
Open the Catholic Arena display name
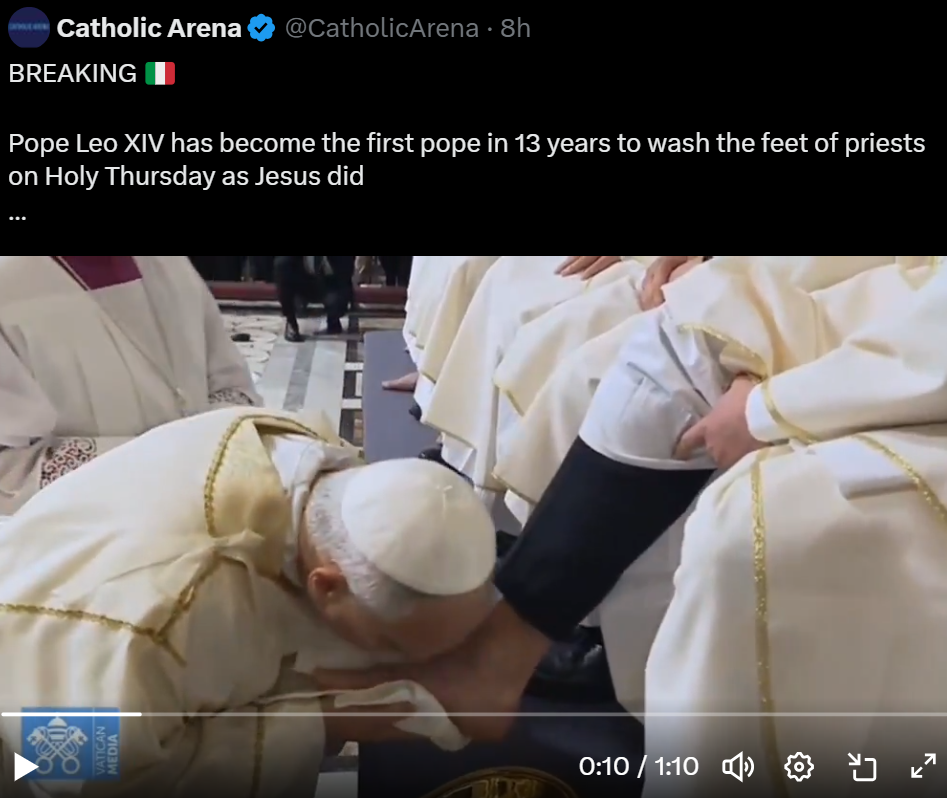pyautogui.click(x=149, y=28)
